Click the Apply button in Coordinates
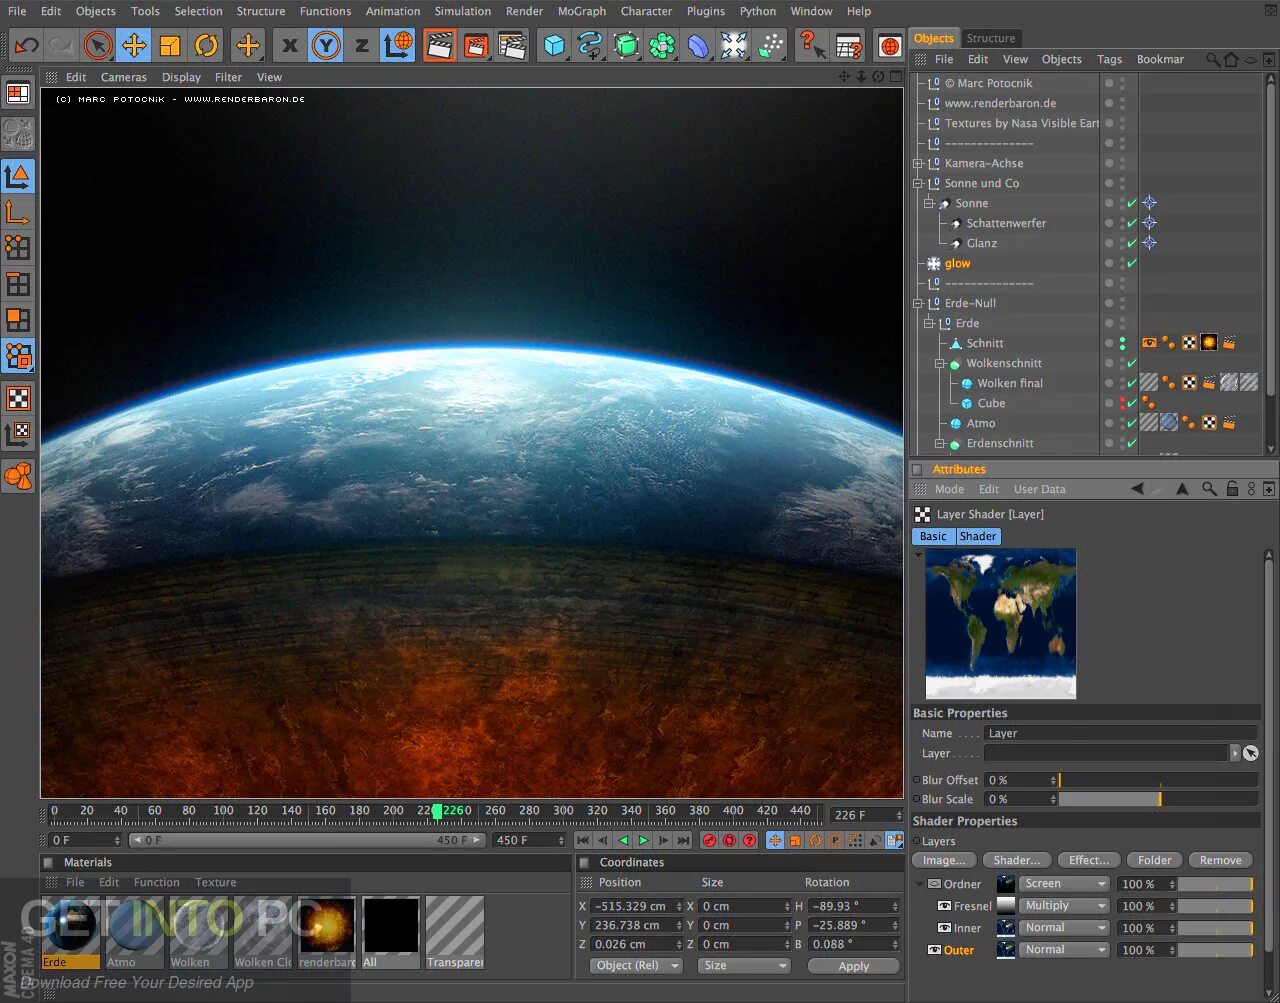Image resolution: width=1280 pixels, height=1003 pixels. (853, 966)
